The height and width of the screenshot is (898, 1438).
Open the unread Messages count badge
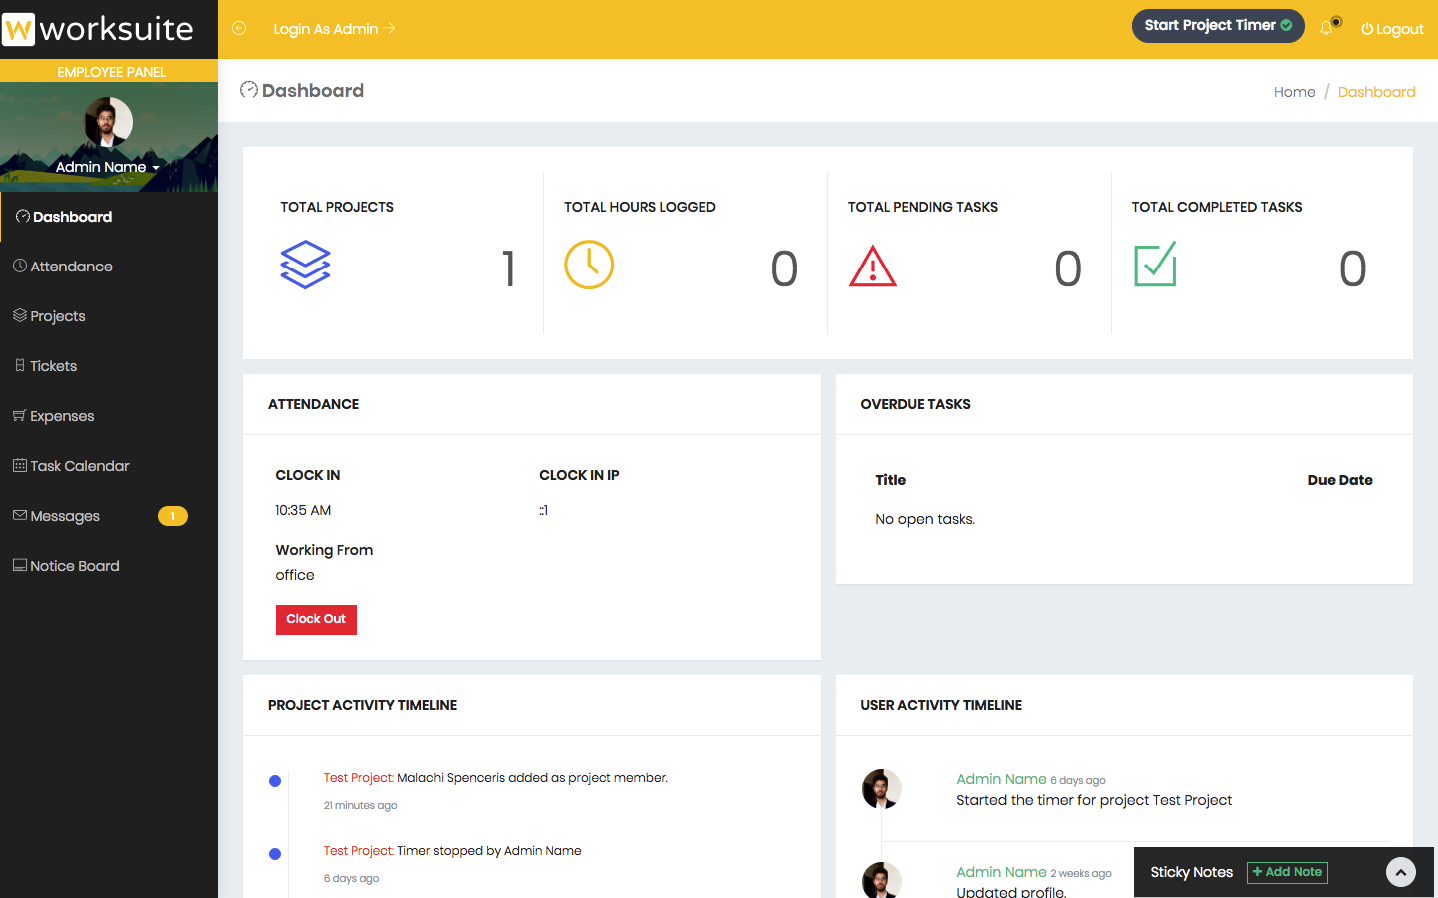172,516
